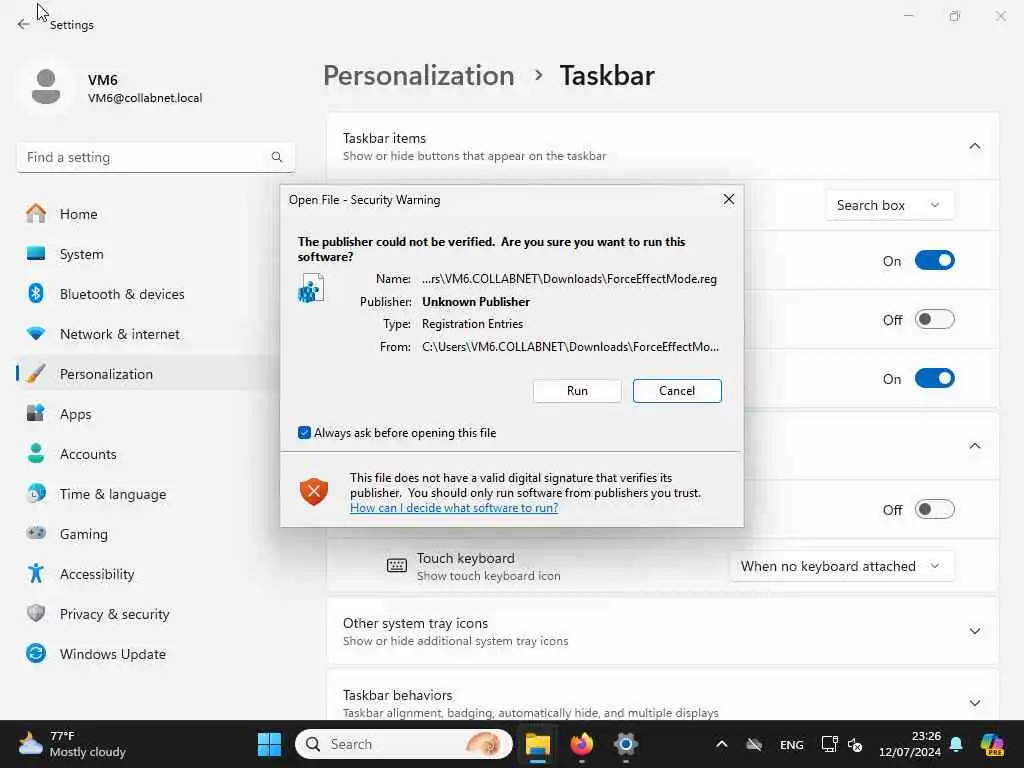Image resolution: width=1024 pixels, height=768 pixels.
Task: Uncheck Always ask before opening this file
Action: tap(304, 432)
